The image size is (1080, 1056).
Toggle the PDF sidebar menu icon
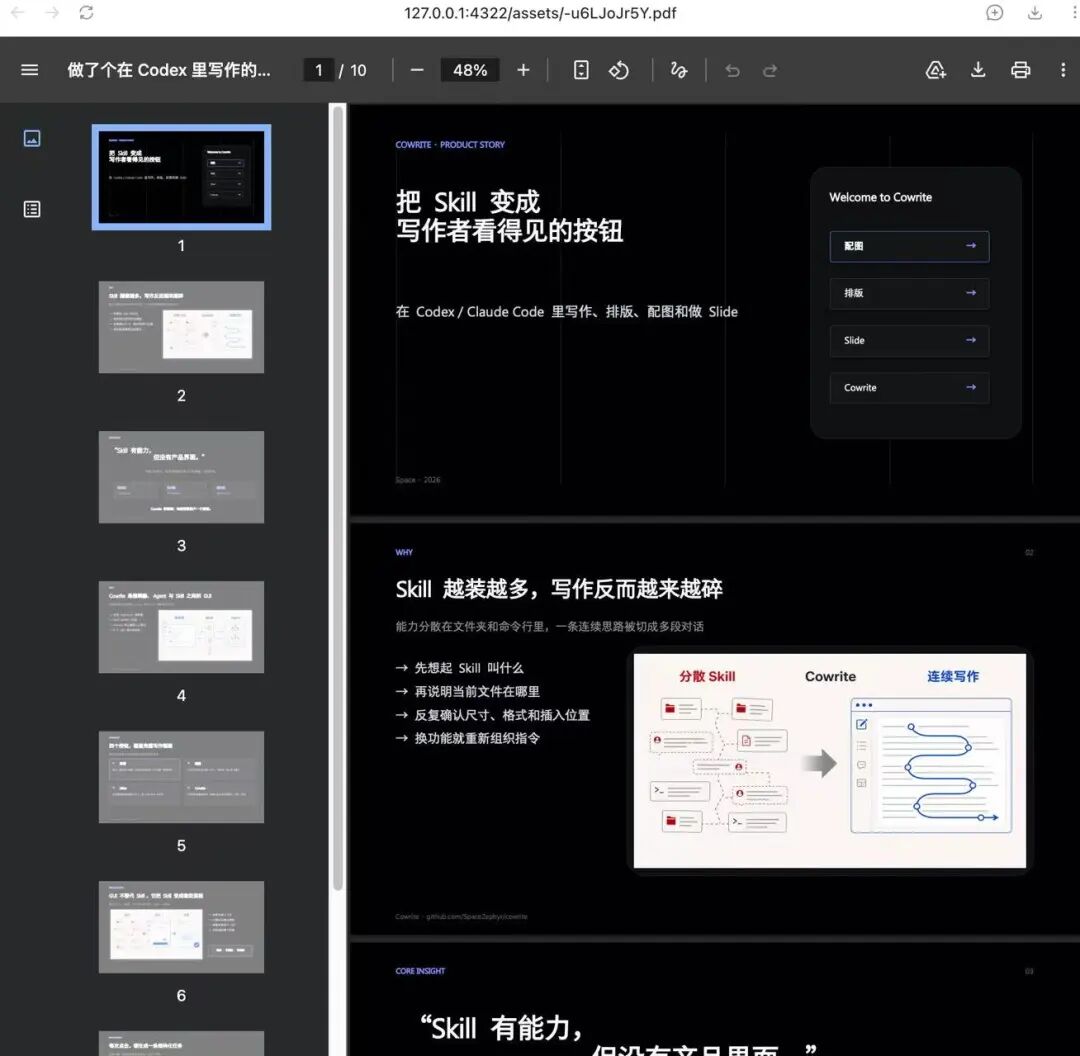point(30,70)
